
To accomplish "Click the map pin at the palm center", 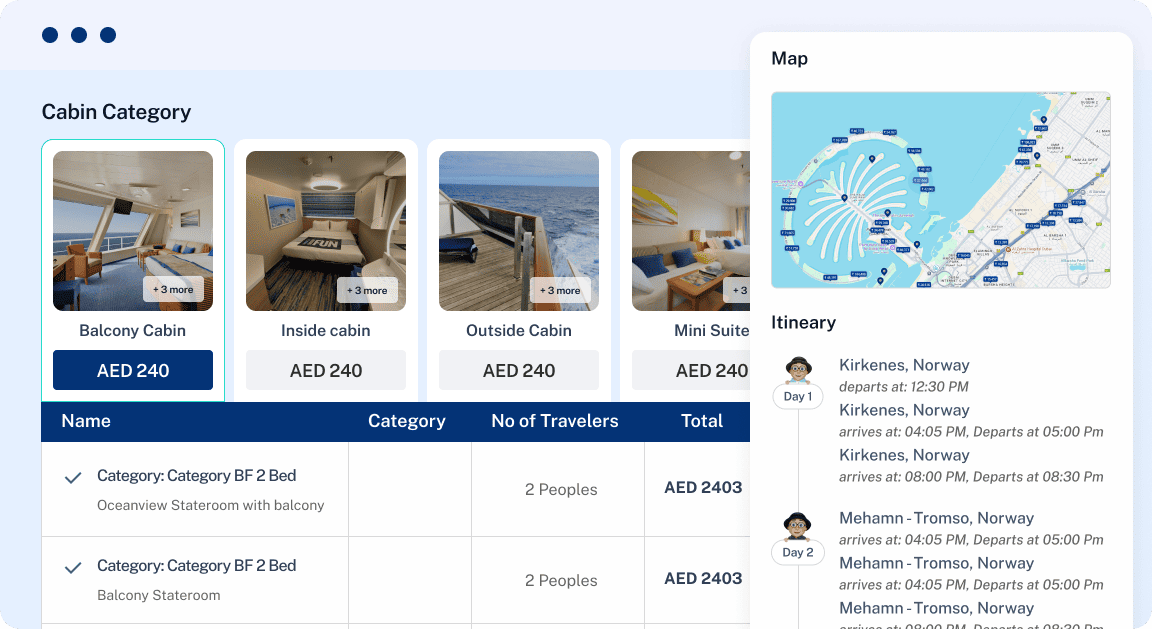I will pyautogui.click(x=844, y=198).
